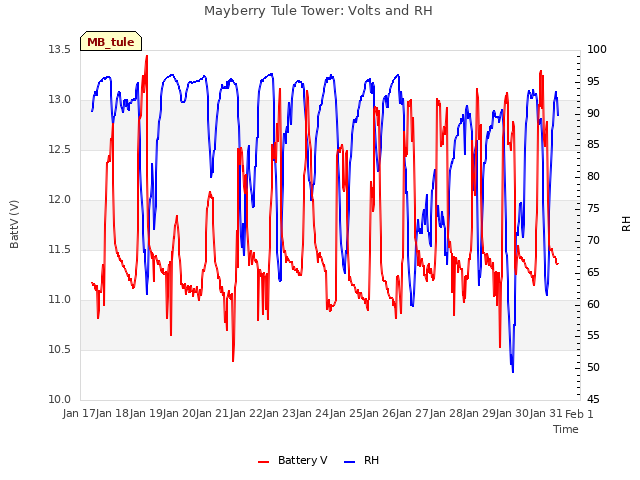640x480 pixels.
Task: Click the BattV (V) axis title
Action: coord(14,224)
